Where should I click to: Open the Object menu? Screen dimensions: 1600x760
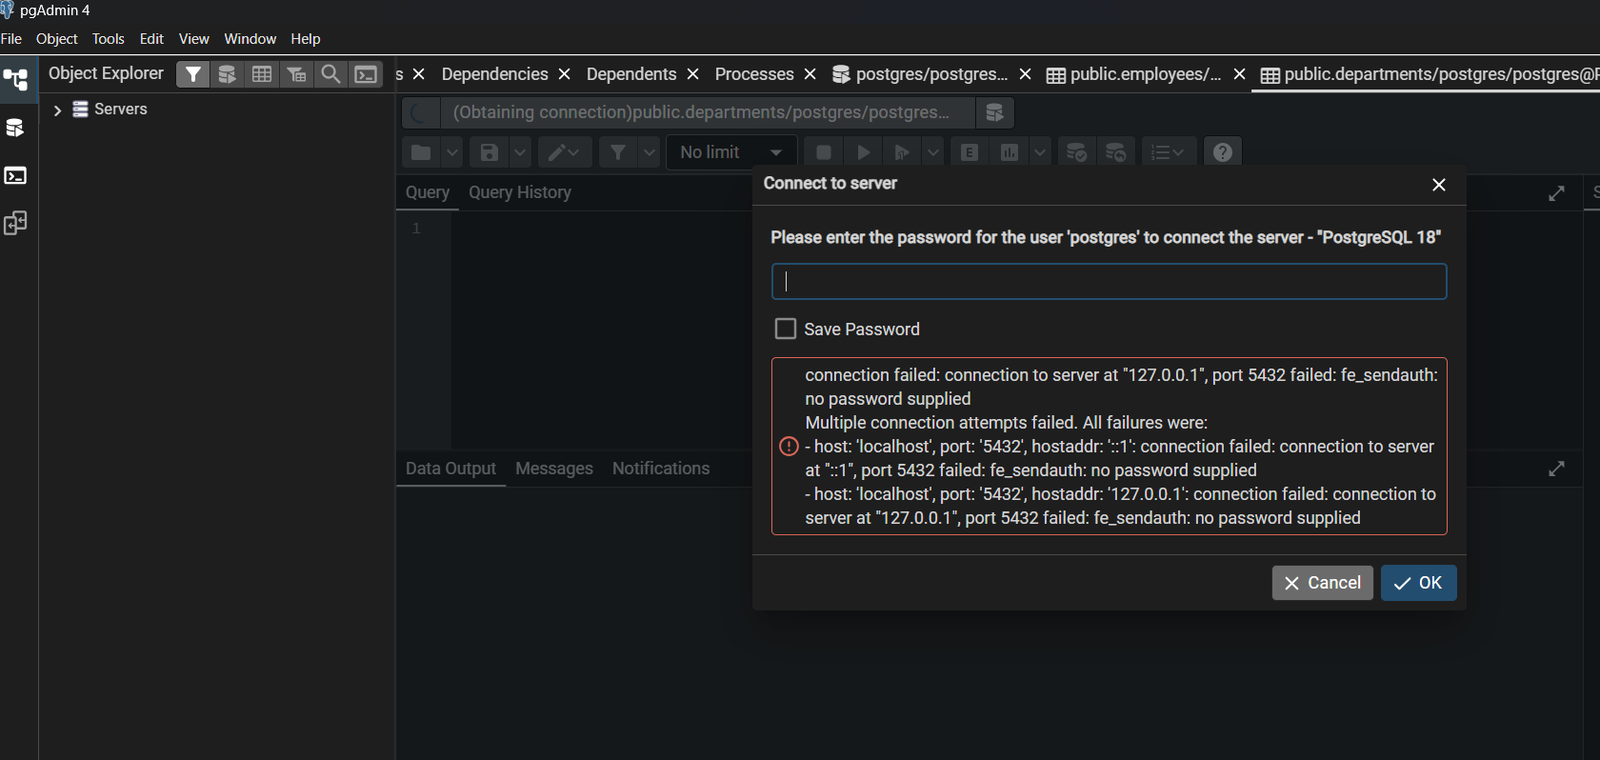[x=56, y=39]
